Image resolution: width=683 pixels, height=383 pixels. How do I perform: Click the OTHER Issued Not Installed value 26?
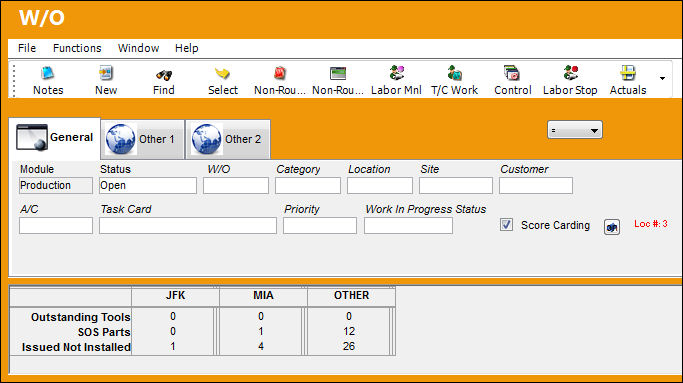click(x=348, y=346)
